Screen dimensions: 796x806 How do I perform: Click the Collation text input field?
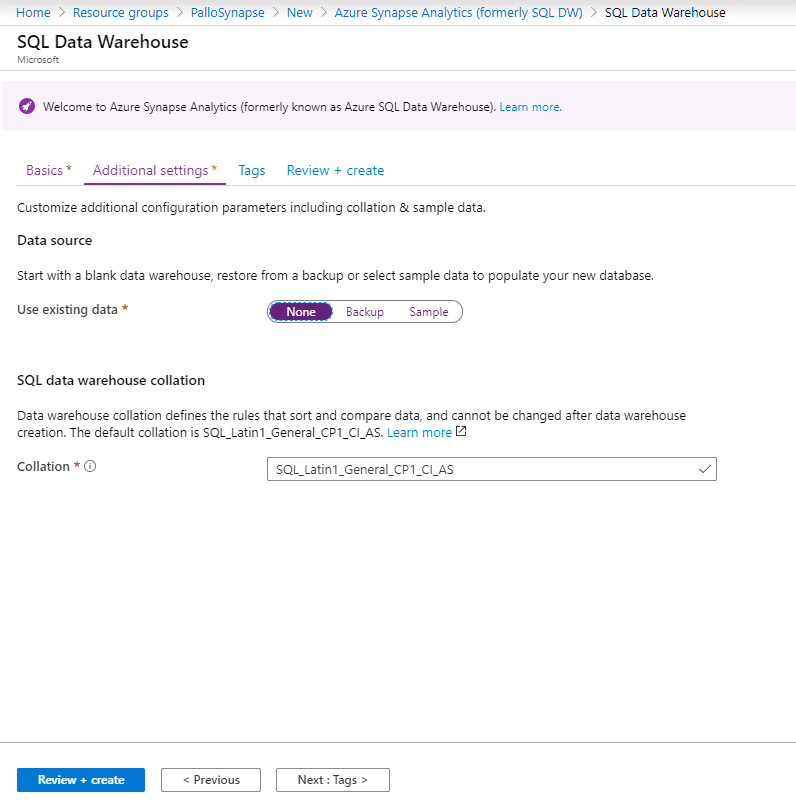492,469
